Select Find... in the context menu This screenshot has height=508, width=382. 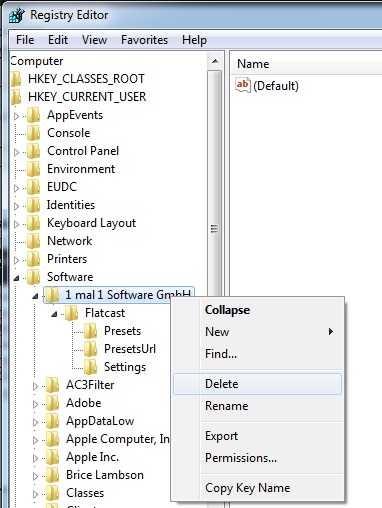(x=257, y=354)
